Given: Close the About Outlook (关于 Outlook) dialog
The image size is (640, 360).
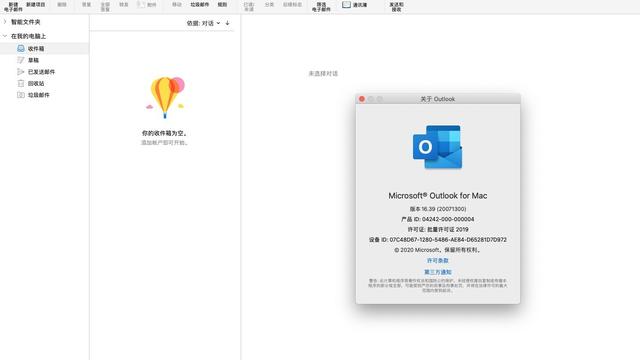Looking at the screenshot, I should tap(362, 99).
